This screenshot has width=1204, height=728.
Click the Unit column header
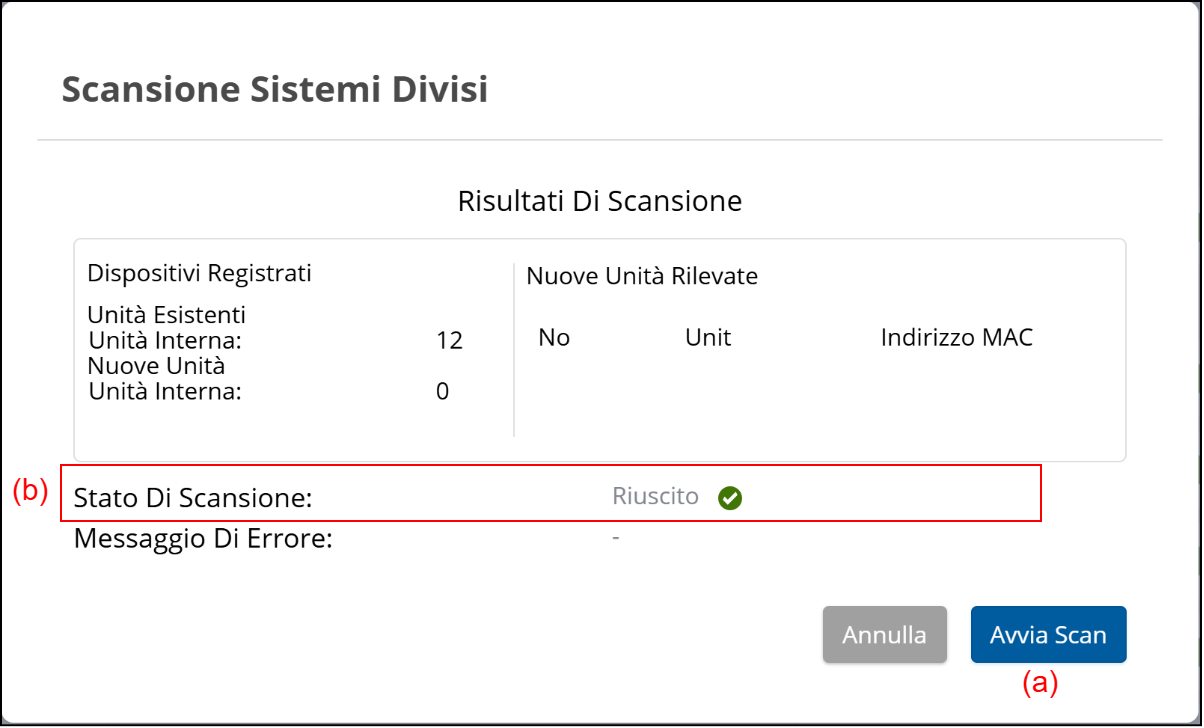(708, 338)
